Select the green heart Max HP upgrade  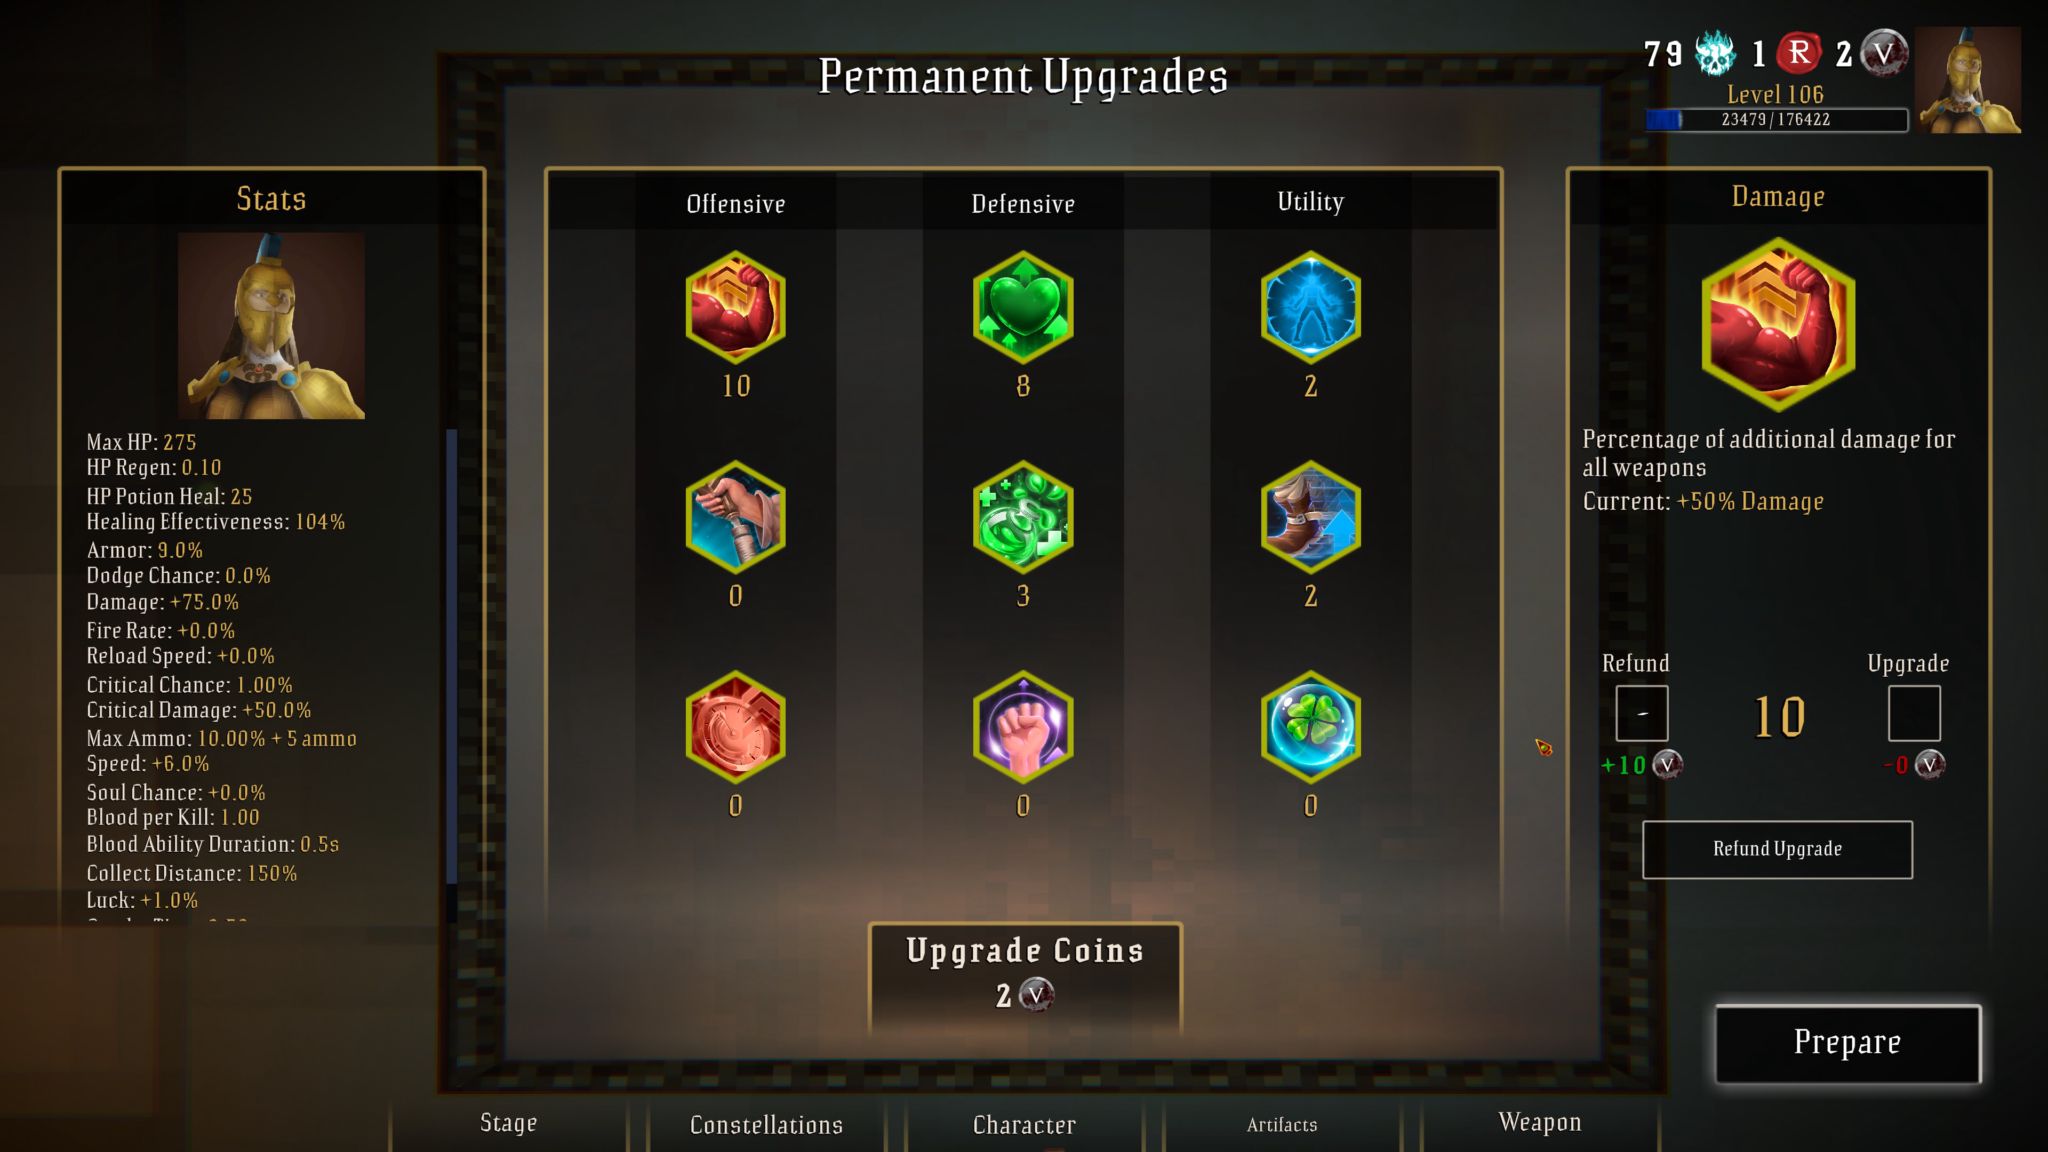[x=1023, y=307]
